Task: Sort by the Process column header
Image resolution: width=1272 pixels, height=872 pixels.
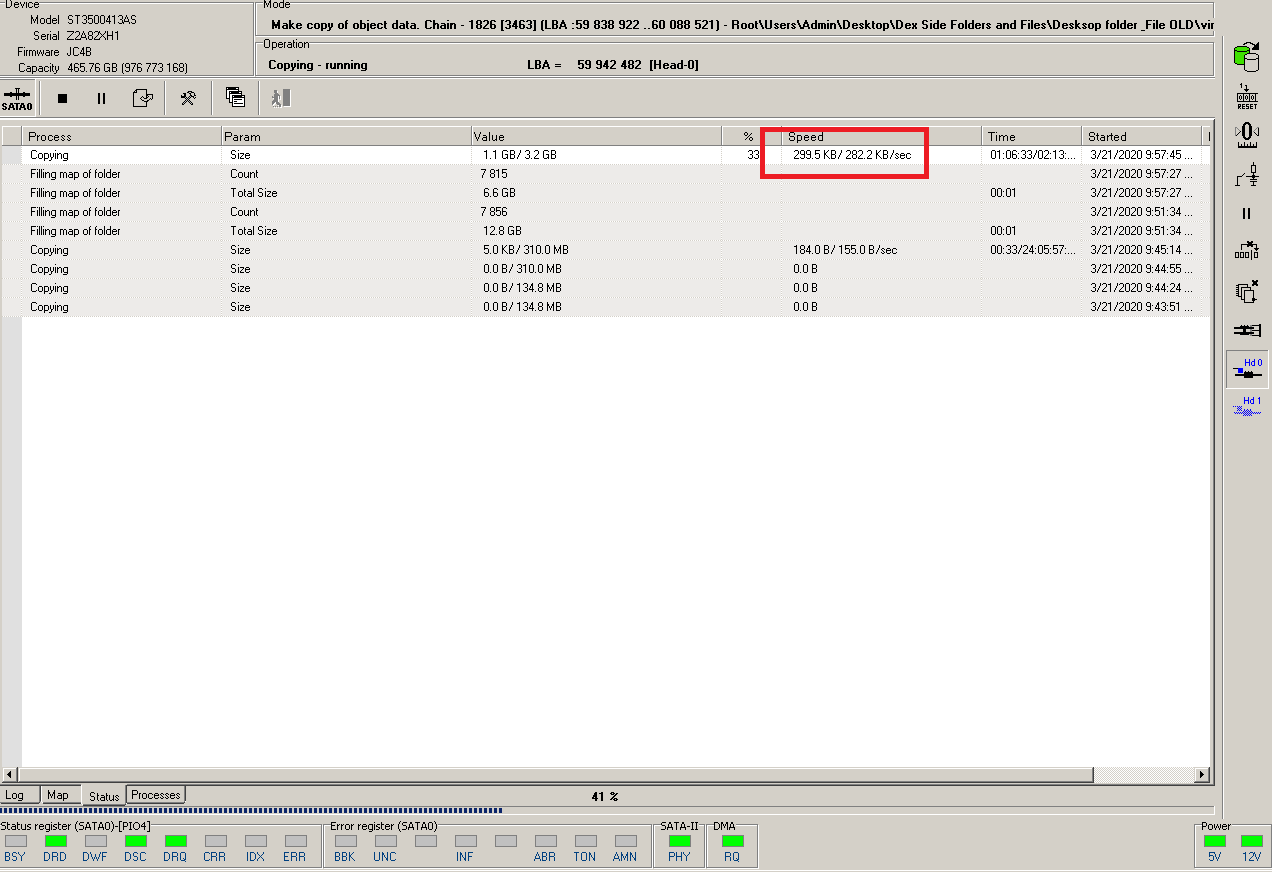Action: pyautogui.click(x=122, y=136)
